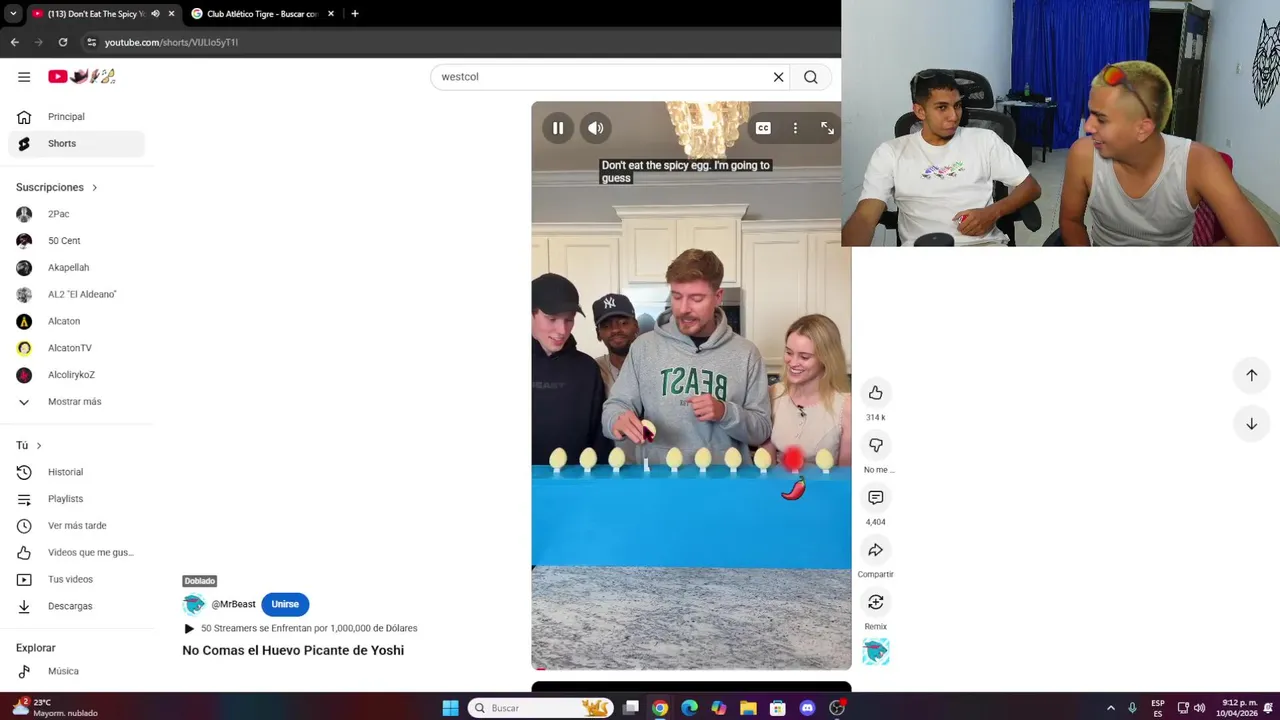
Task: Close the Club Atlético Tigre tab
Action: pos(330,14)
